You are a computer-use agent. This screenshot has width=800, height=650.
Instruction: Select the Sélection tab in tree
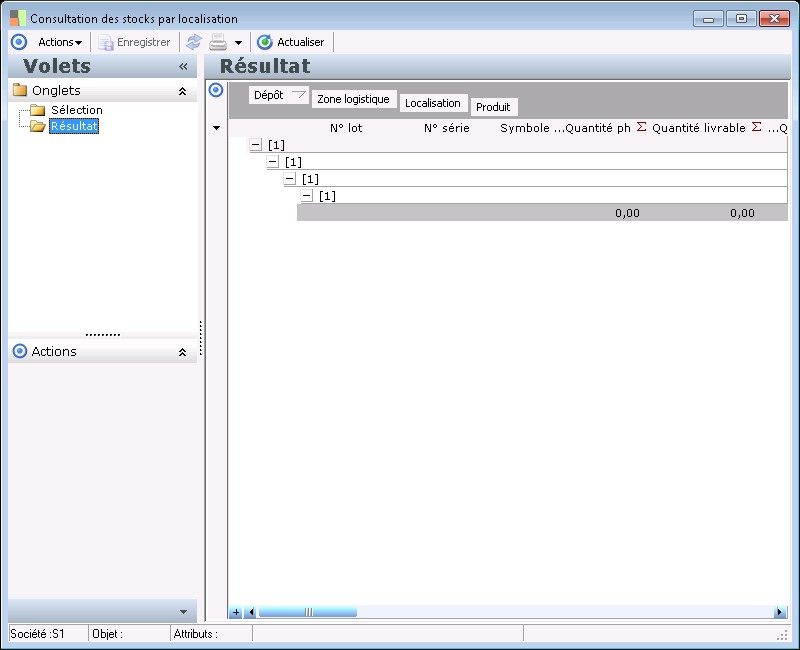click(77, 110)
